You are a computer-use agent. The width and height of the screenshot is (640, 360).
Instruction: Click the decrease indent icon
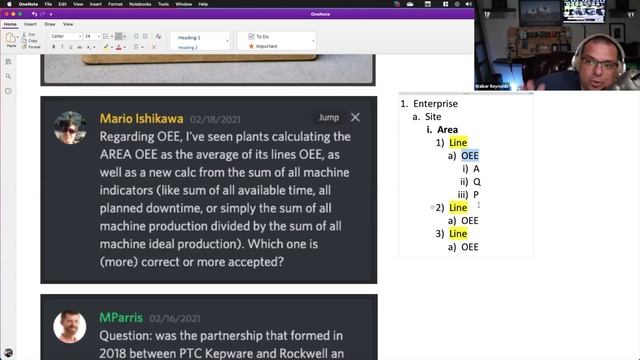point(136,36)
